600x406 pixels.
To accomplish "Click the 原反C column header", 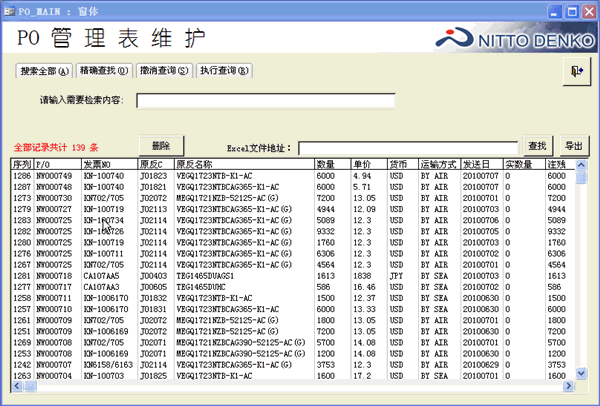I will [156, 165].
